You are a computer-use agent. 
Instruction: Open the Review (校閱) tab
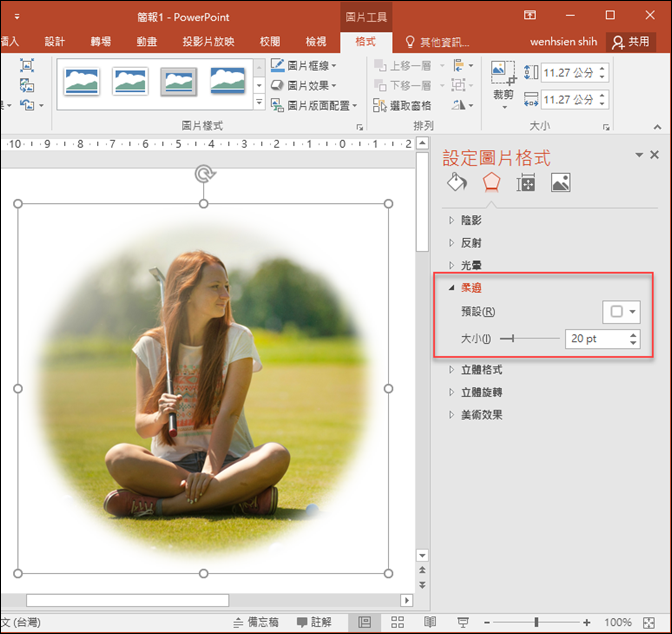coord(270,42)
